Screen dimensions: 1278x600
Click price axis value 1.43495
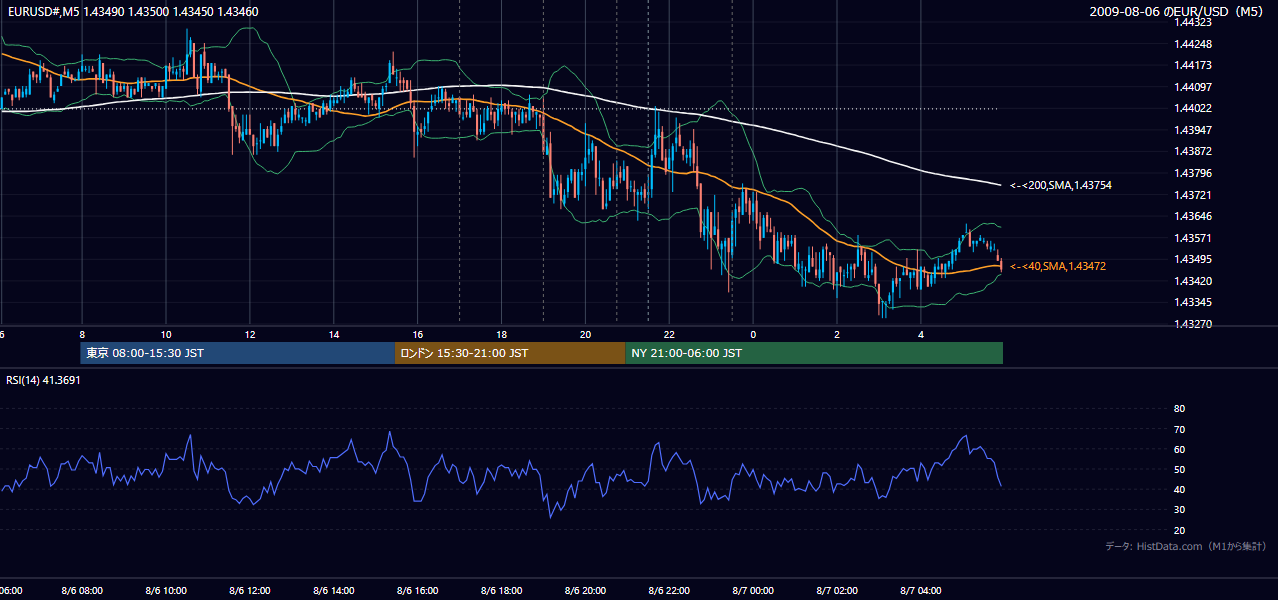1194,259
